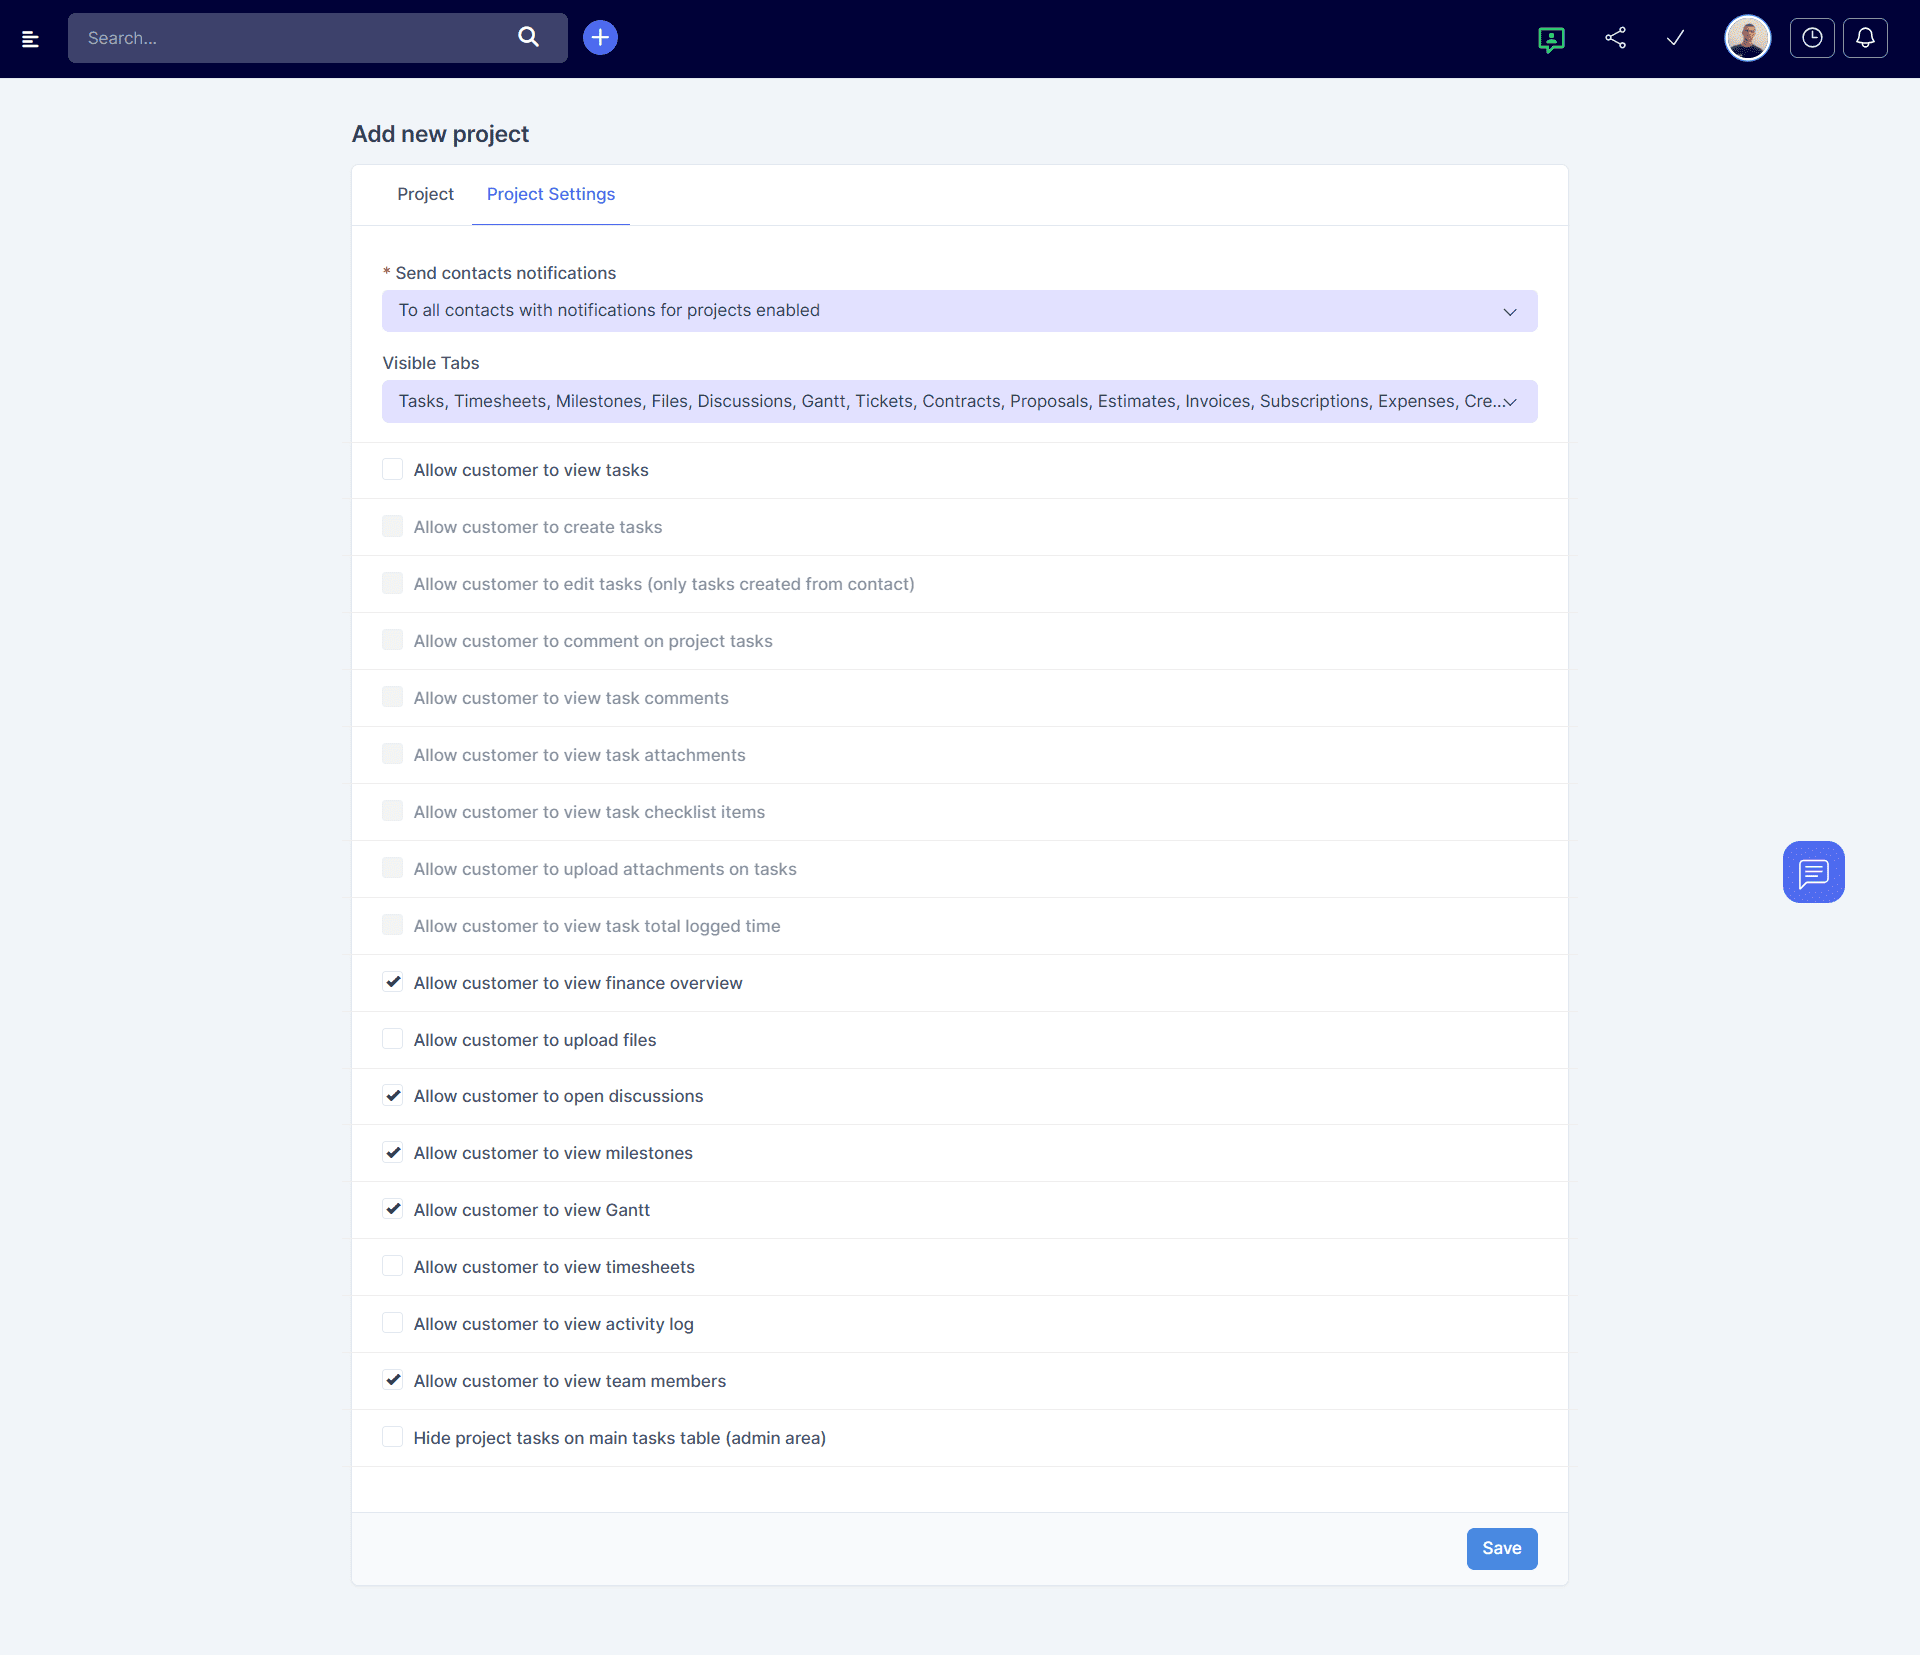Open the notifications bell
The height and width of the screenshot is (1655, 1920).
point(1865,38)
